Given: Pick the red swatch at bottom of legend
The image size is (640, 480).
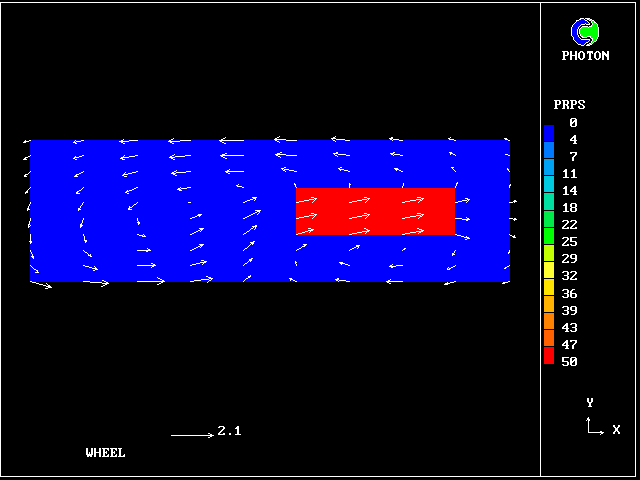Looking at the screenshot, I should tap(548, 356).
